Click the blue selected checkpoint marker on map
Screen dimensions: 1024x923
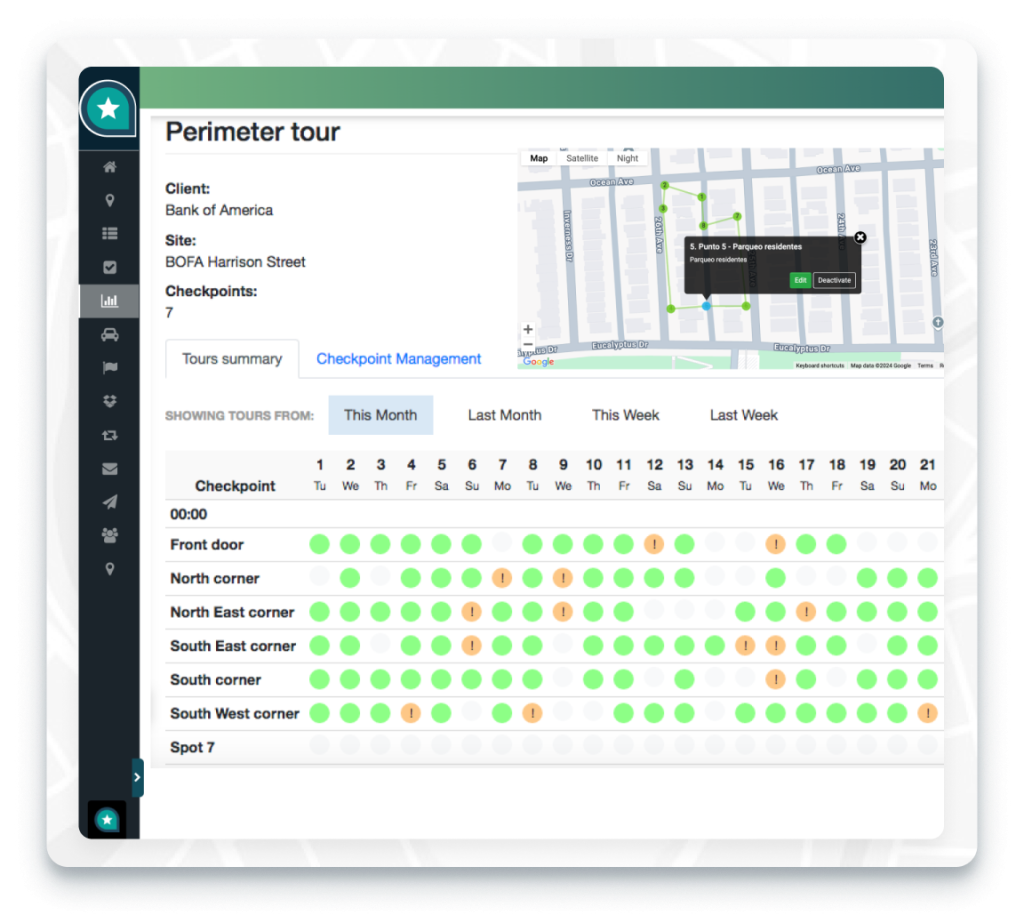[x=706, y=306]
